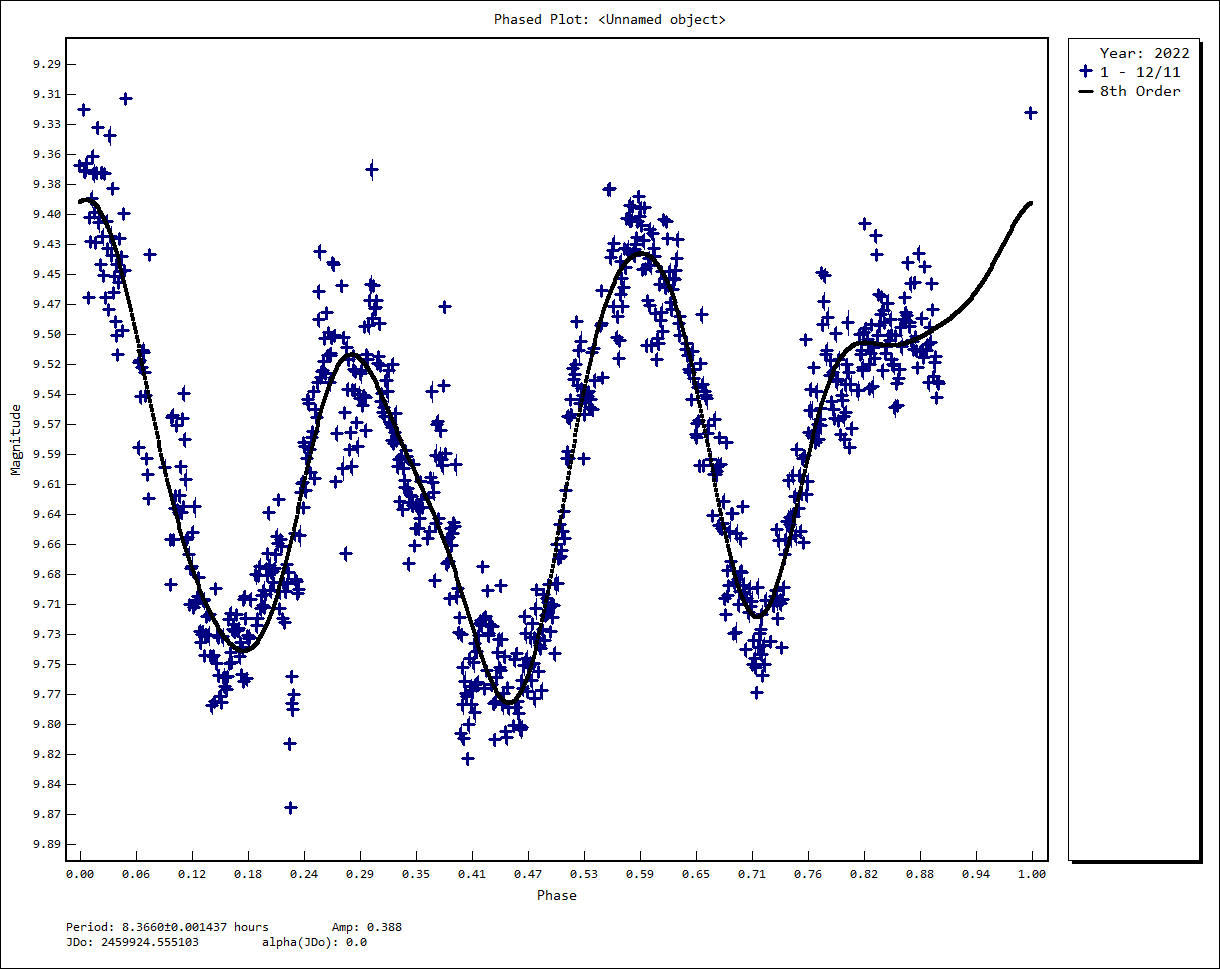Screen dimensions: 1220x969
Task: Click the 'Phase' x-axis label
Action: [x=556, y=895]
